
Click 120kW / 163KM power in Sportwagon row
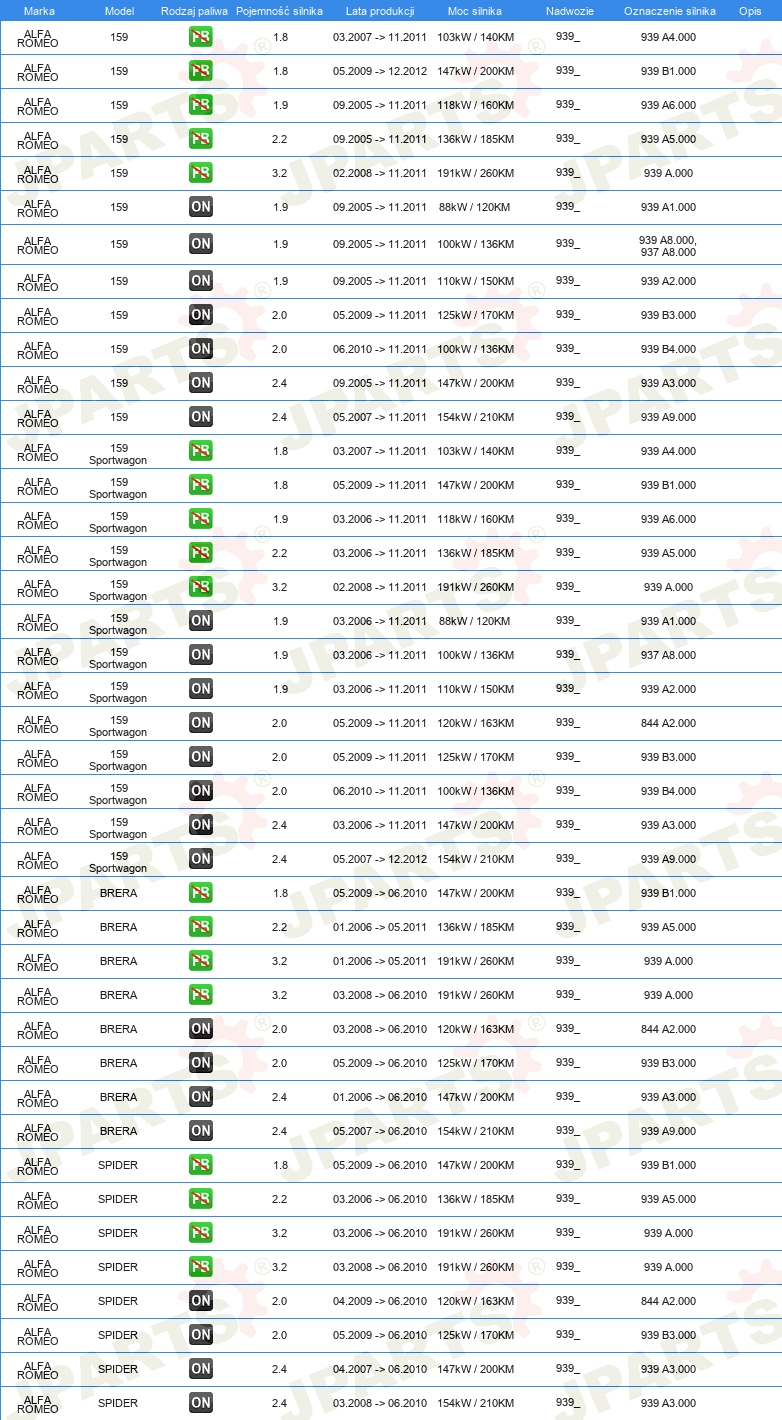click(x=475, y=723)
